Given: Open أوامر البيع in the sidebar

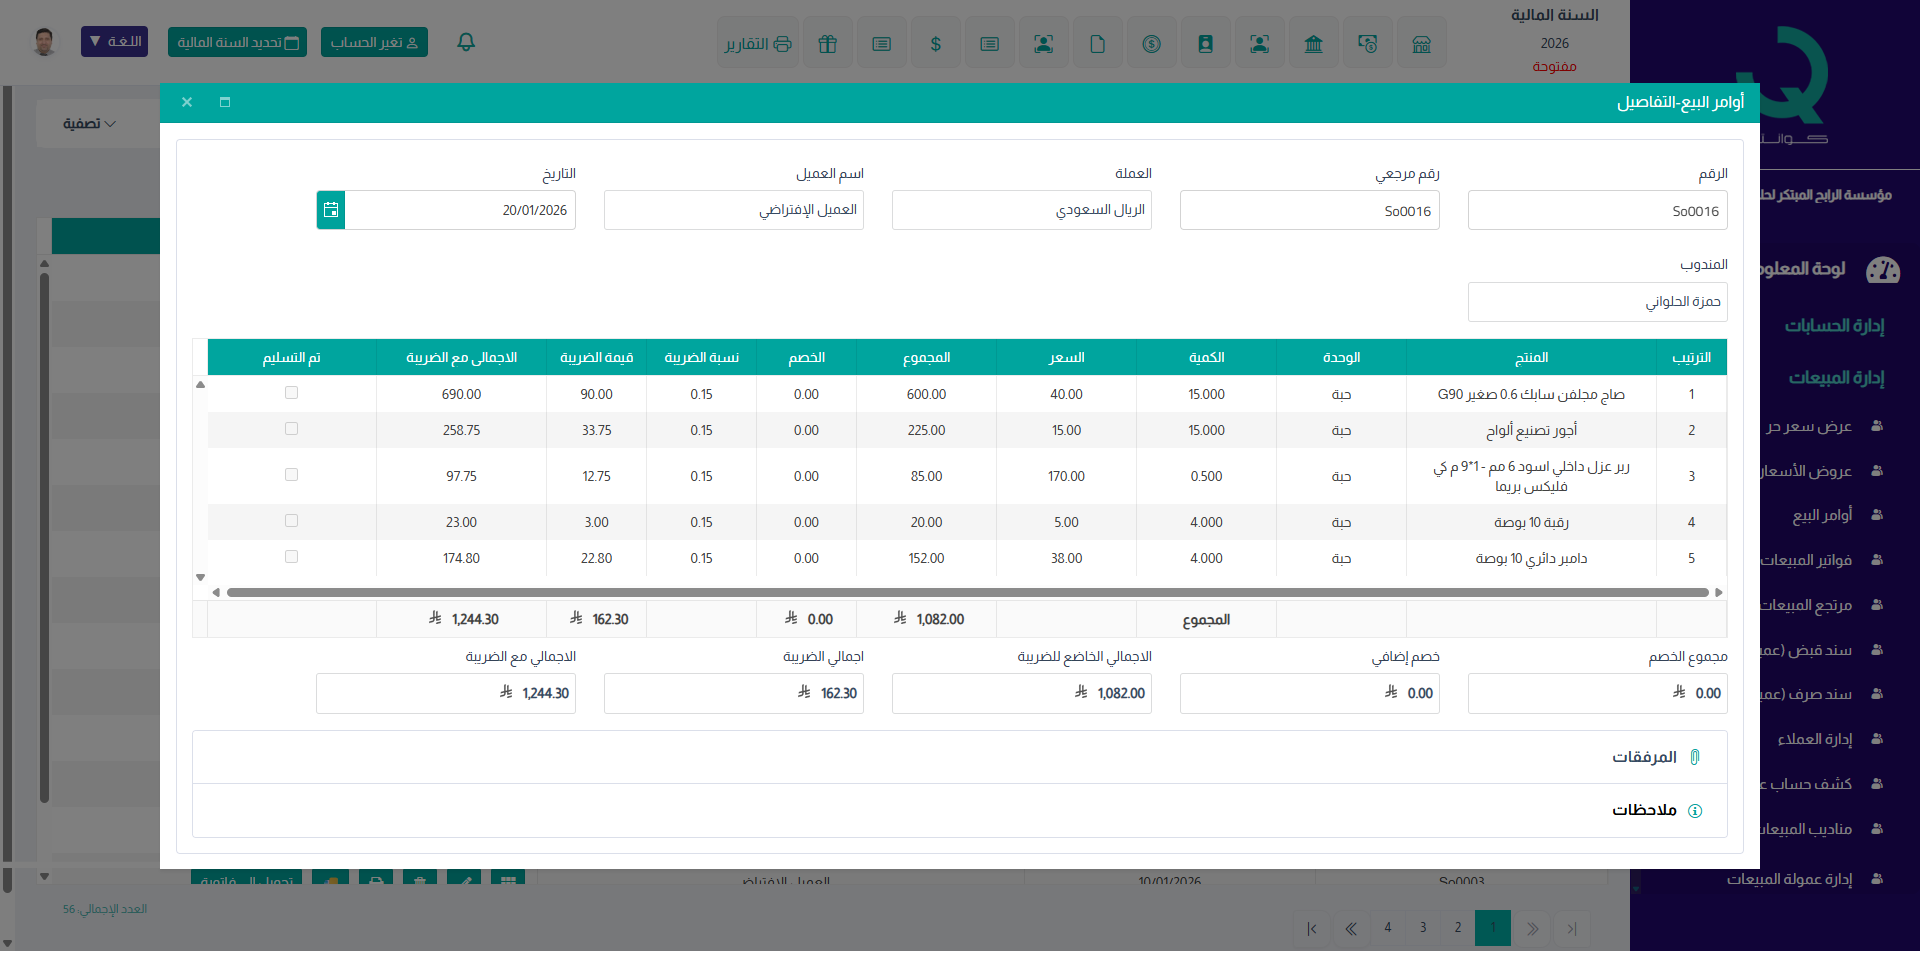Looking at the screenshot, I should [x=1821, y=515].
